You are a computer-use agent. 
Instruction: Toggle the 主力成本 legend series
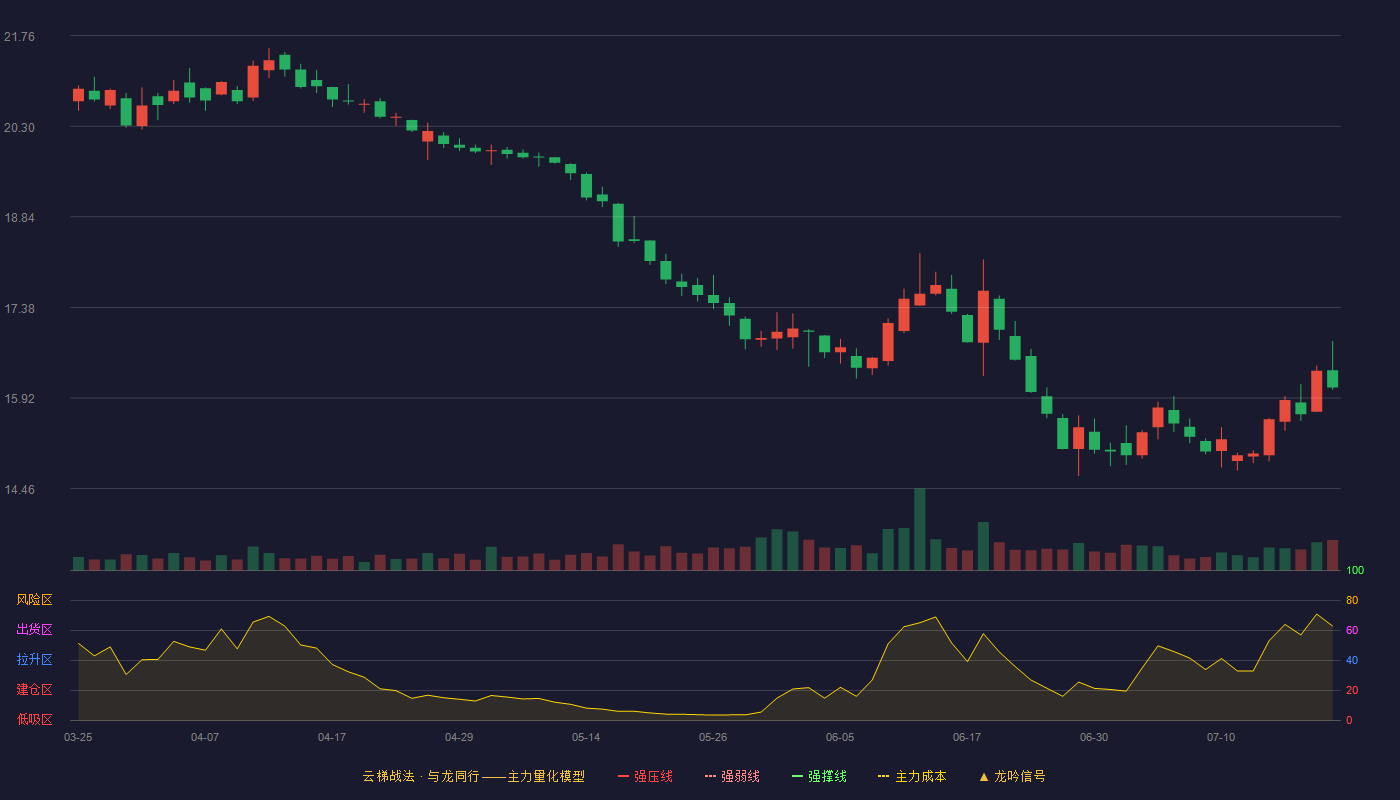point(912,776)
